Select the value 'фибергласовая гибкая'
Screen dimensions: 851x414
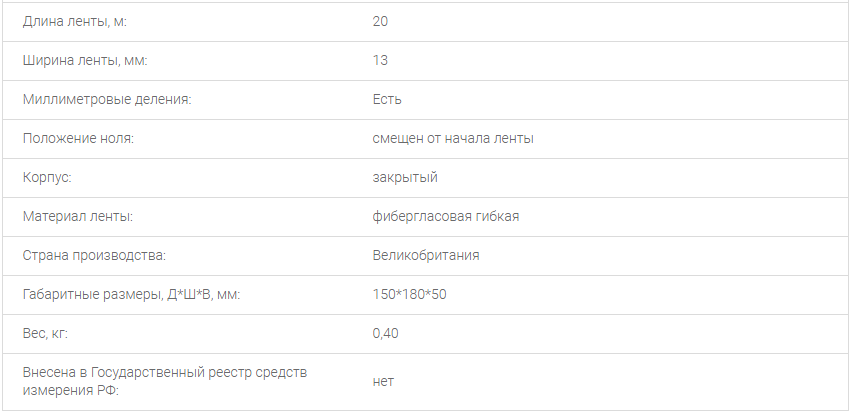tap(445, 216)
